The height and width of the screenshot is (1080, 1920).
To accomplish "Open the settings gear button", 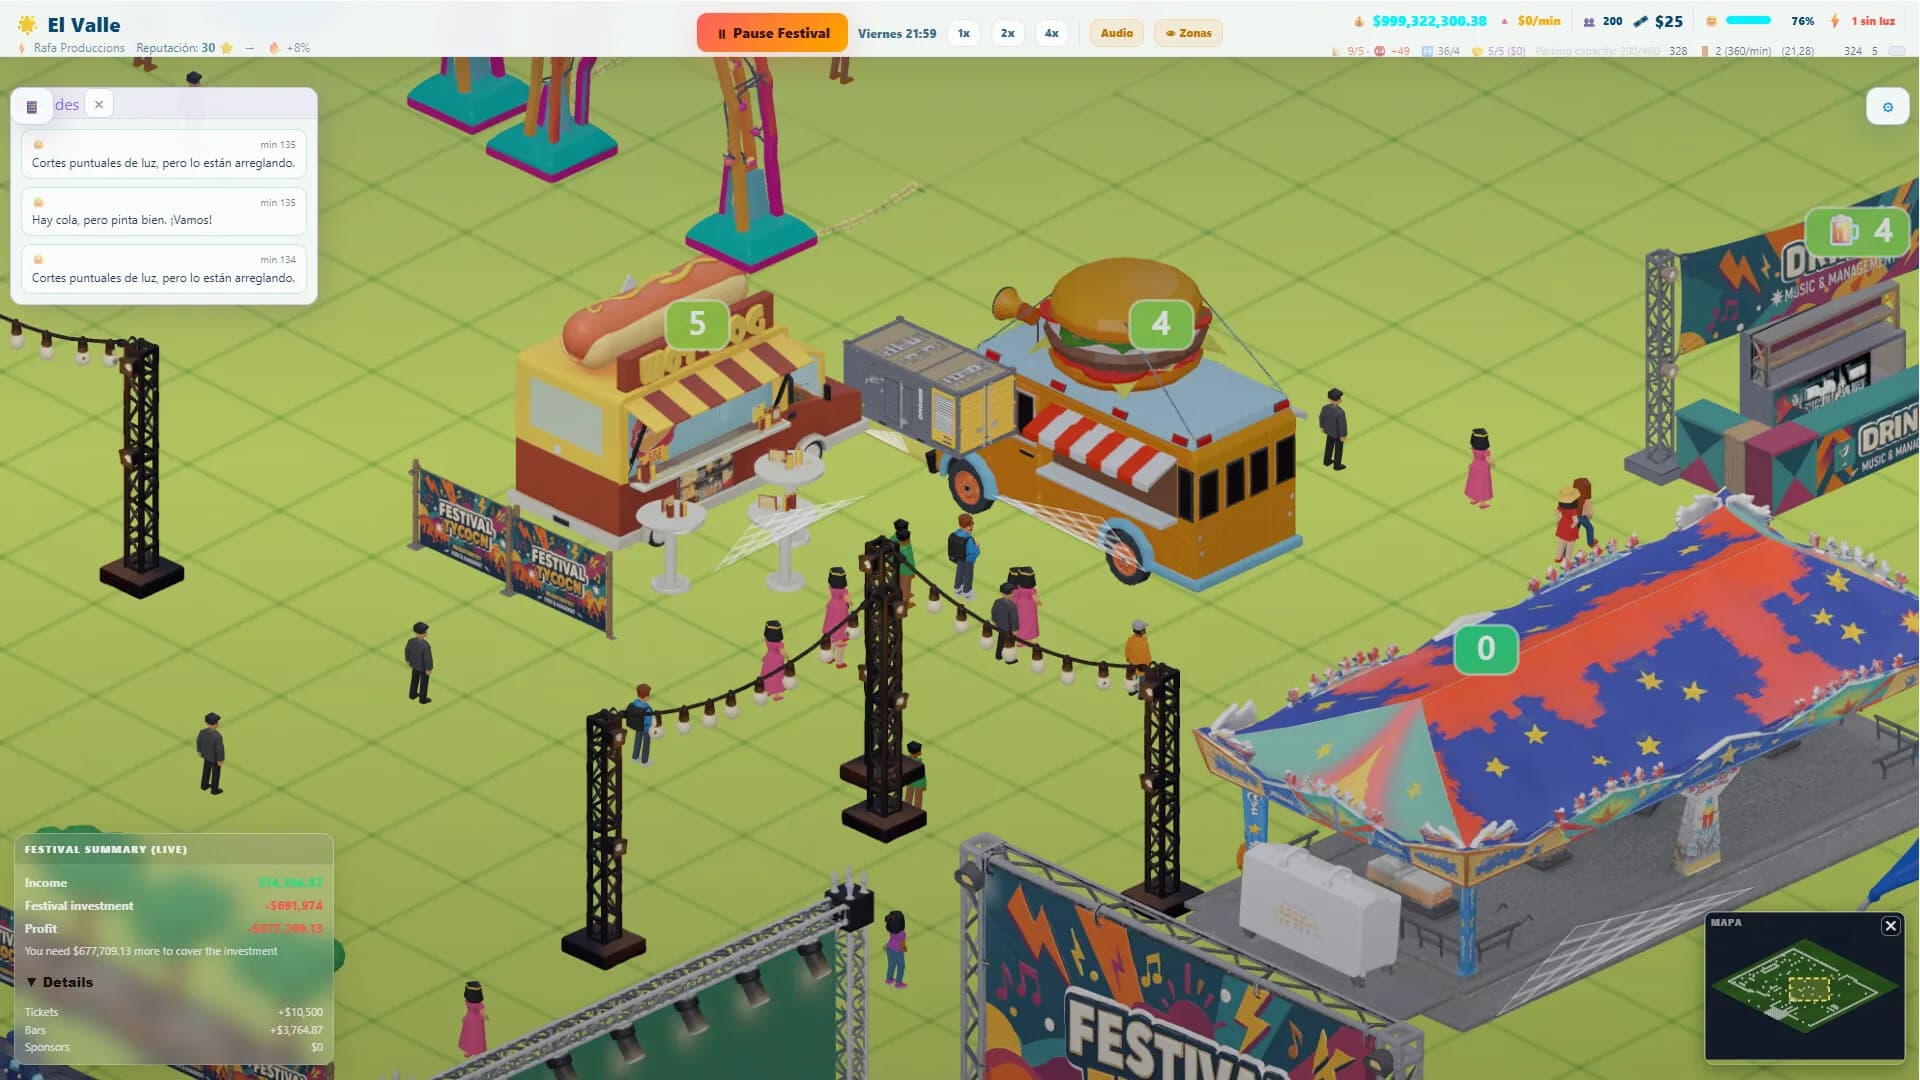I will point(1887,107).
